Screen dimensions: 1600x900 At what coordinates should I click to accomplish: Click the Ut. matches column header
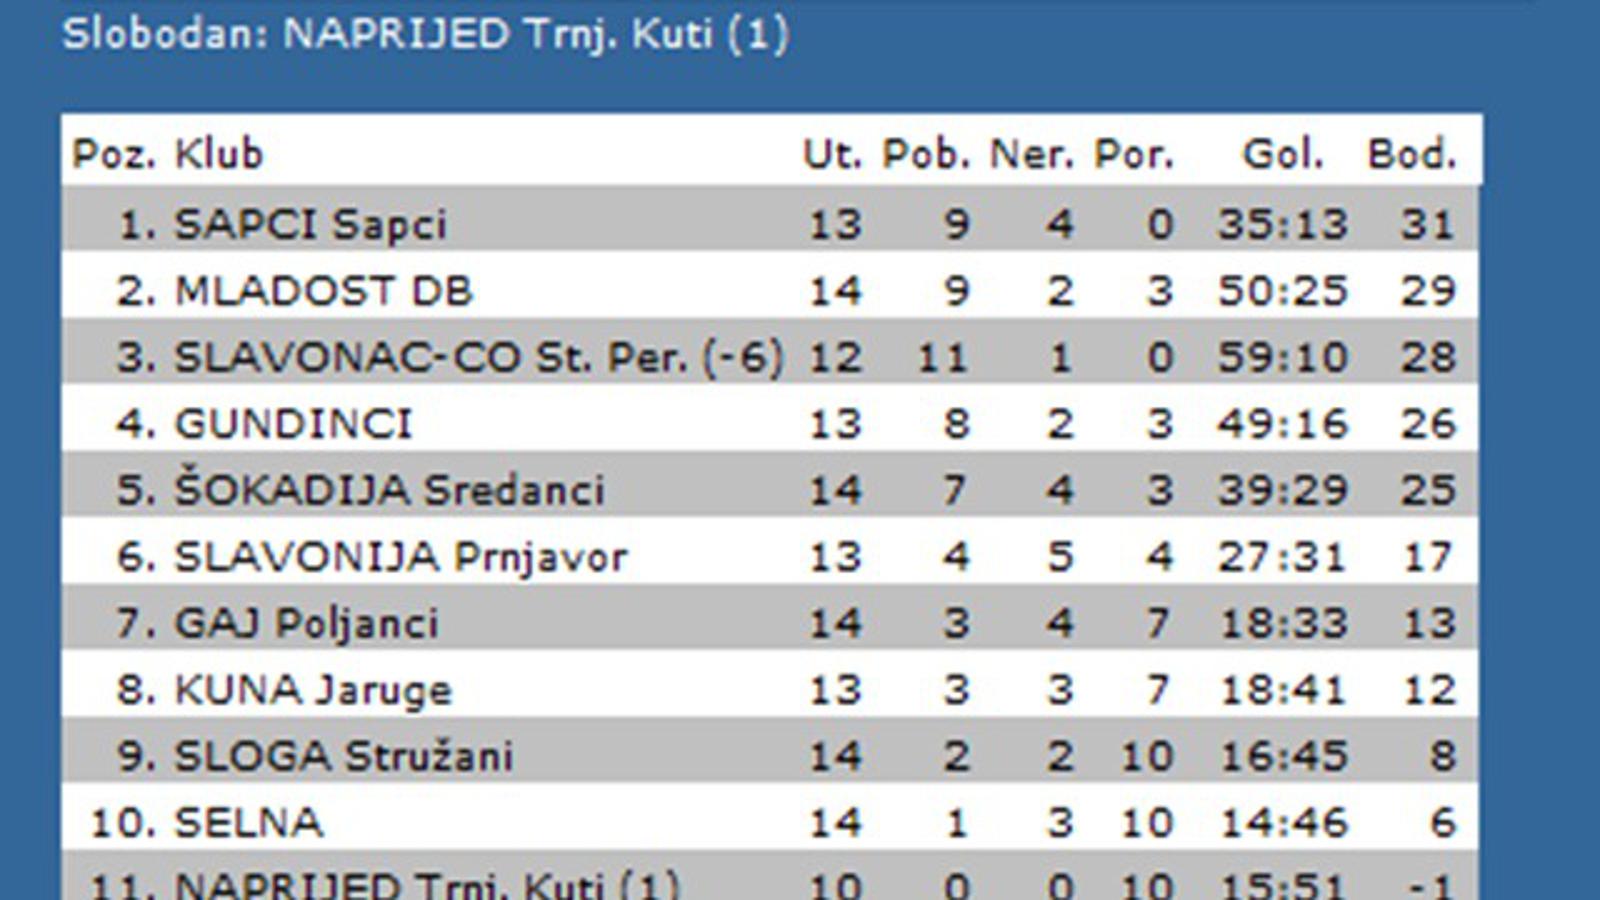(832, 154)
